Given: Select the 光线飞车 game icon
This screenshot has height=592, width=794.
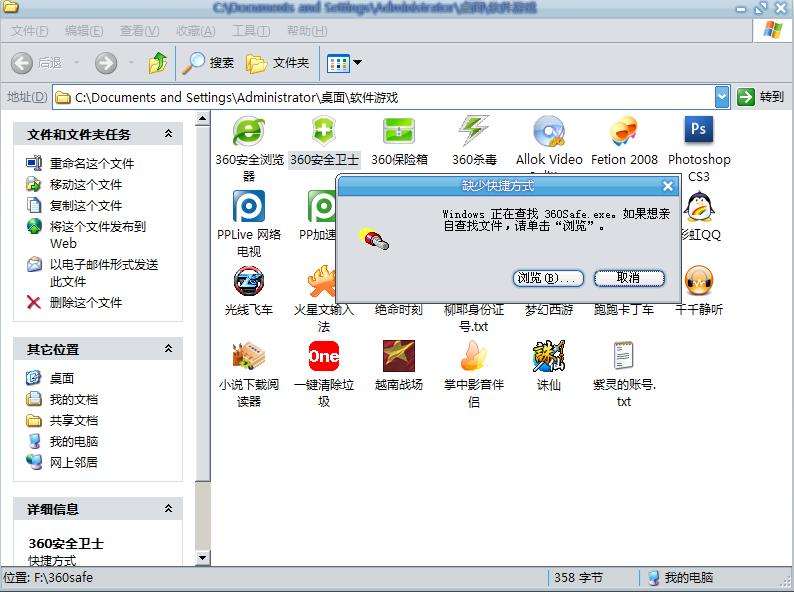Looking at the screenshot, I should (249, 281).
